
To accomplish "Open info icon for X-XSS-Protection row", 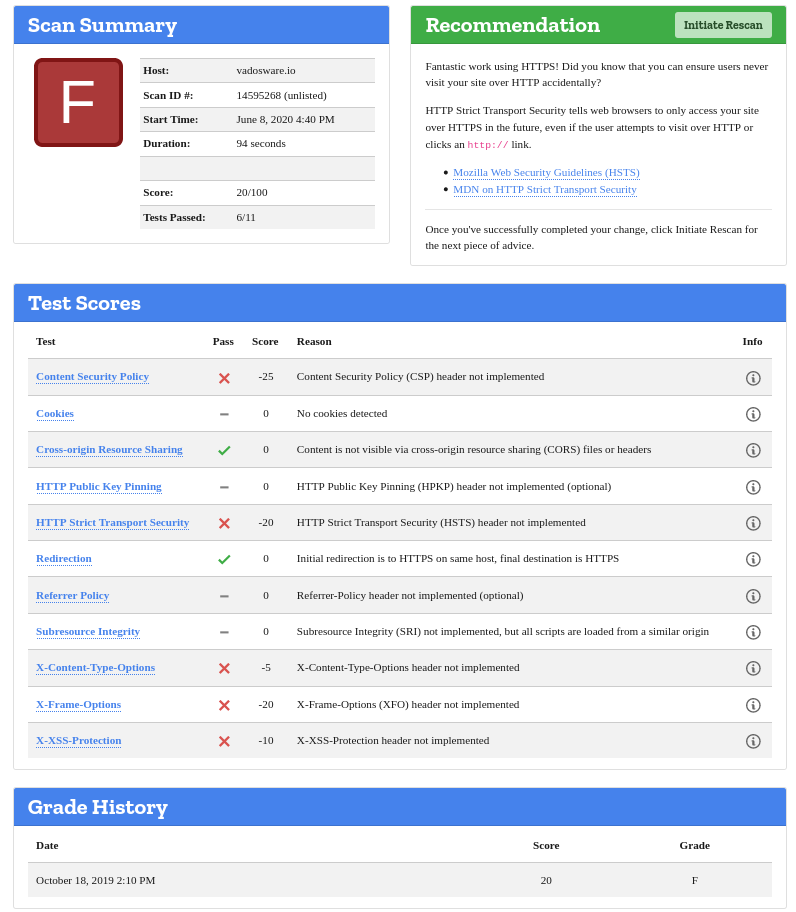I will coord(753,741).
